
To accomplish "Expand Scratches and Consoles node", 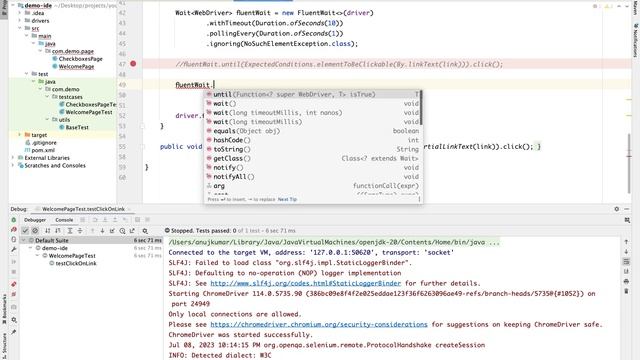I will tap(13, 165).
